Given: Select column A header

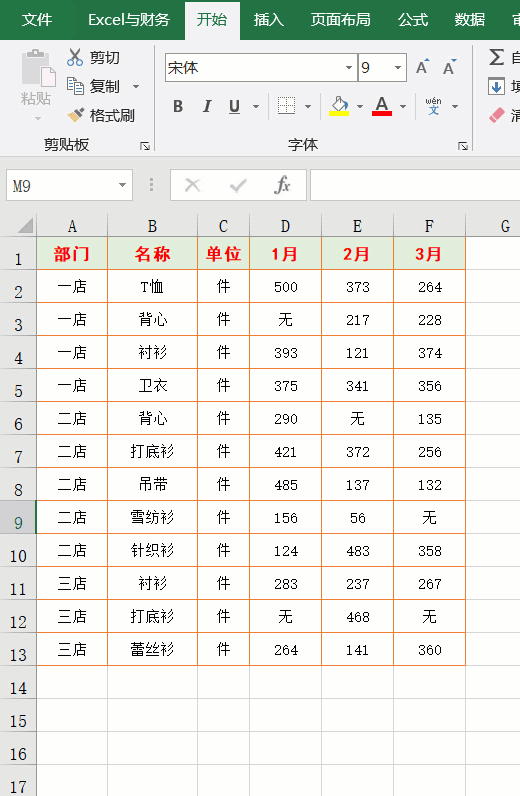Looking at the screenshot, I should click(72, 226).
